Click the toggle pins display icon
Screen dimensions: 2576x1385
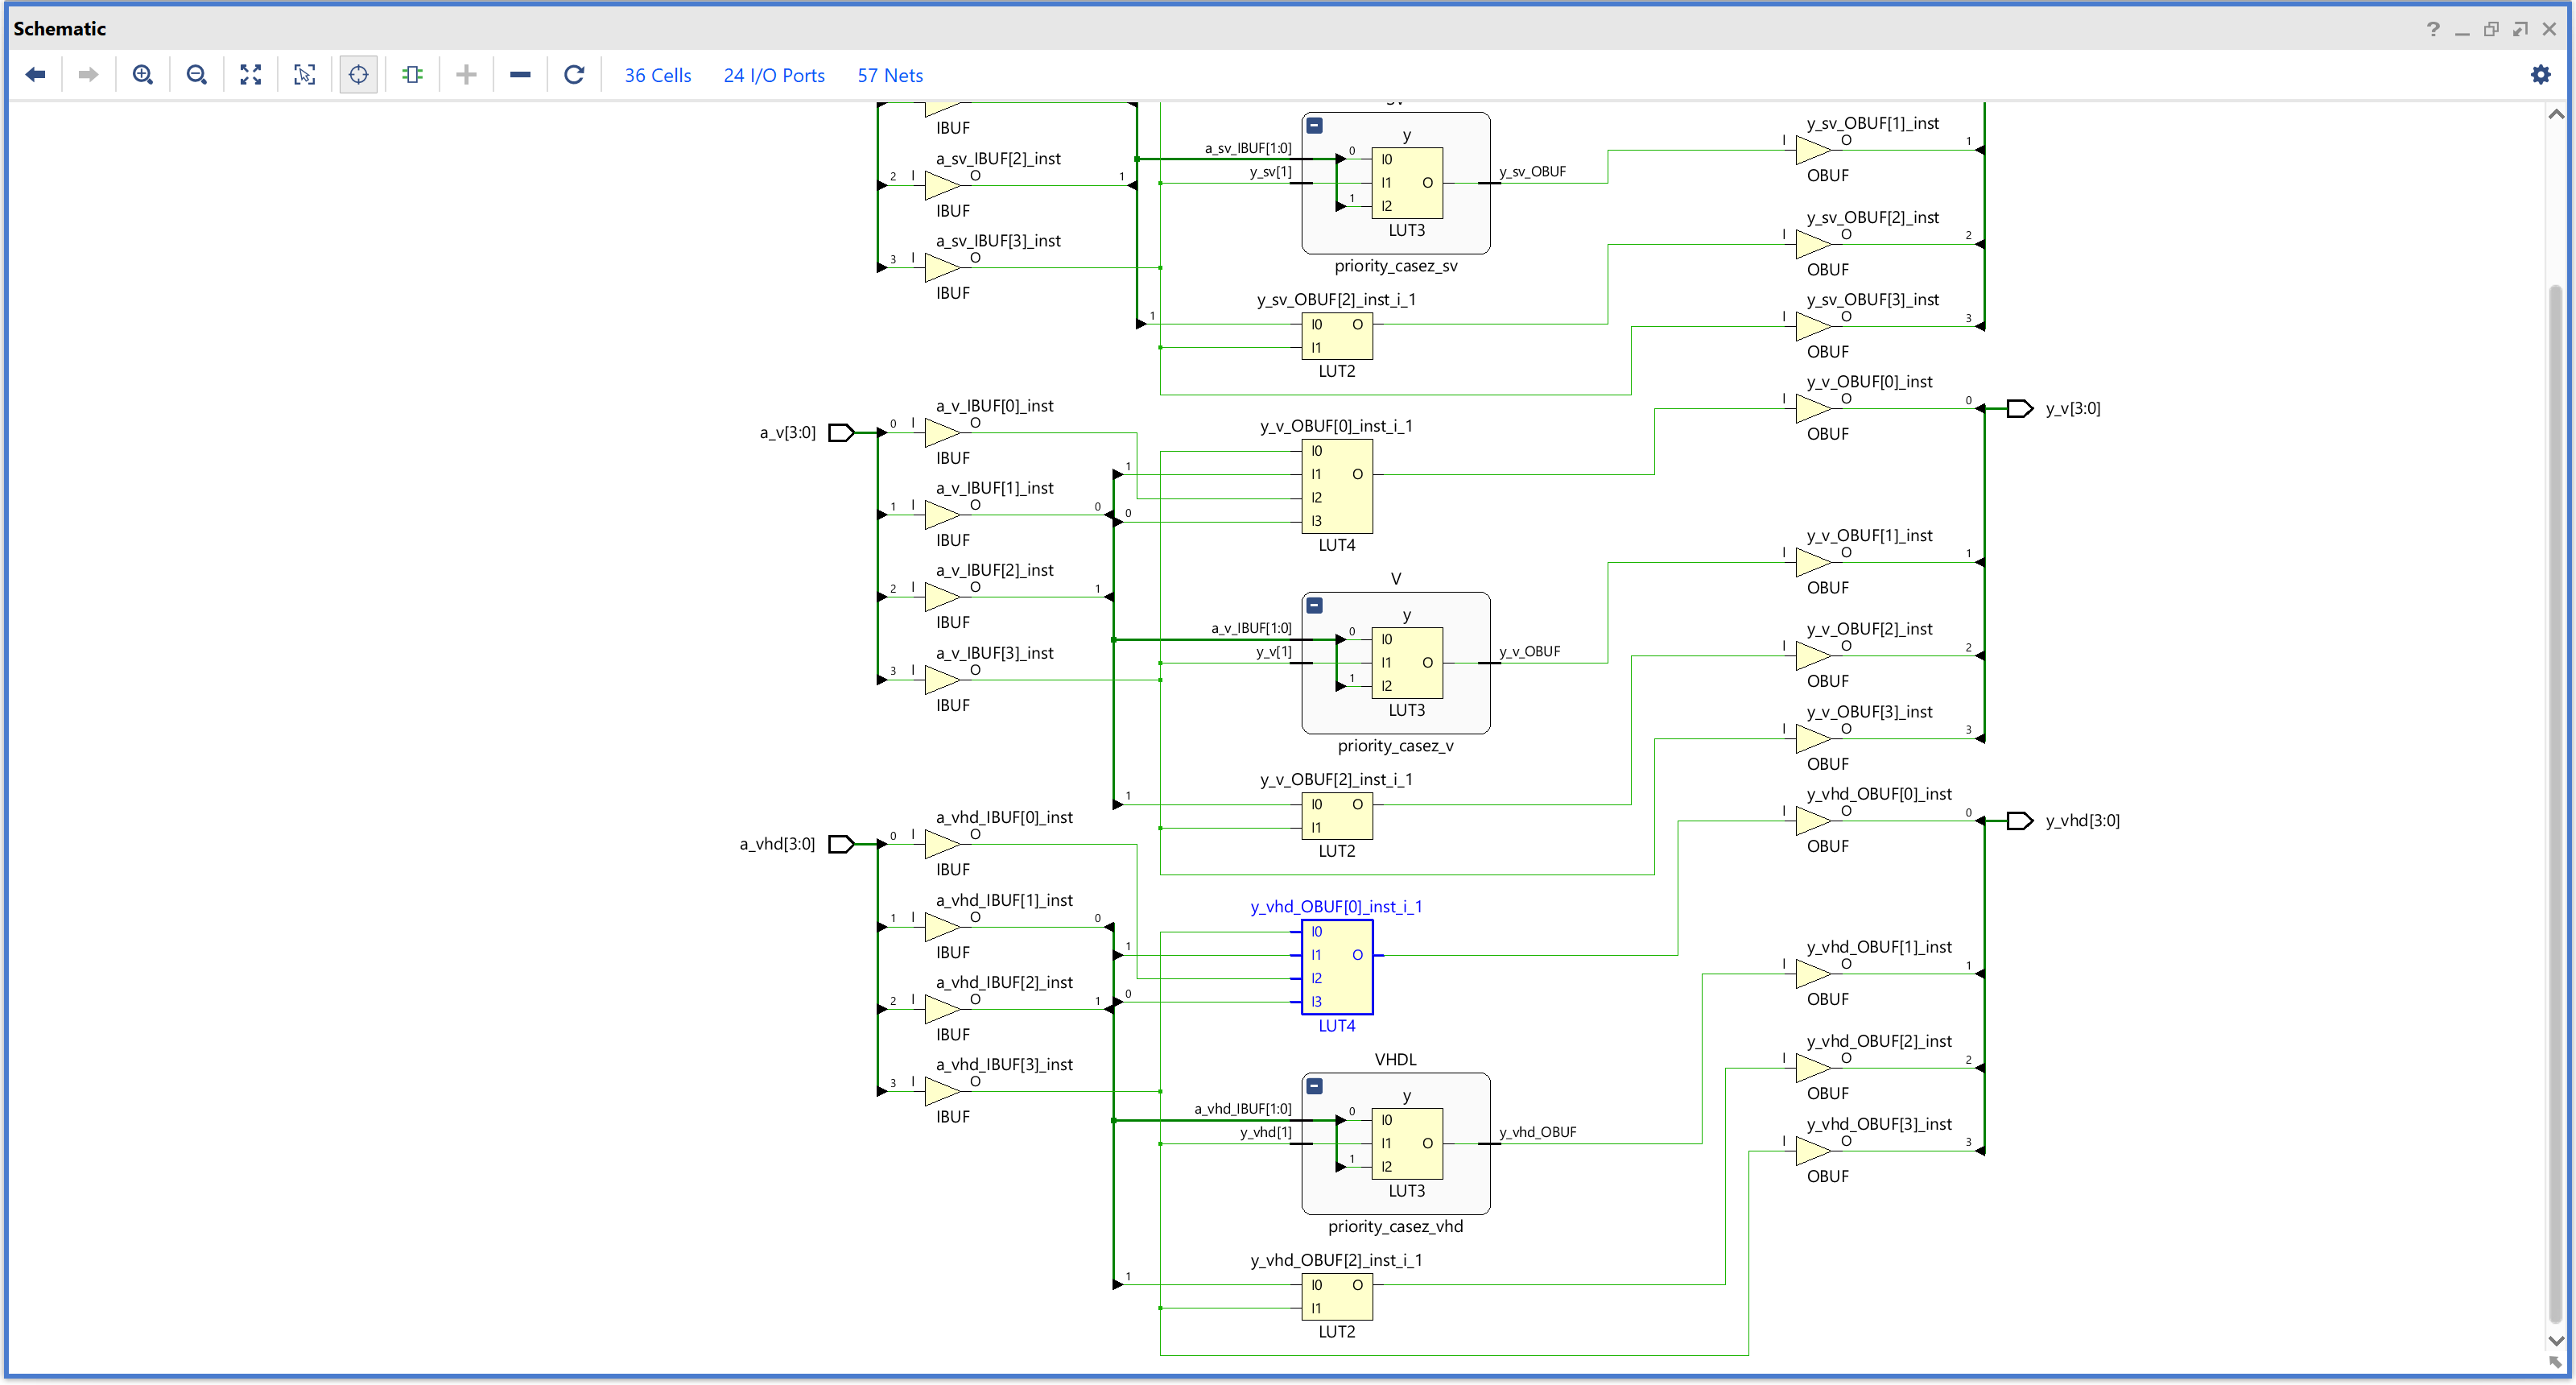pyautogui.click(x=412, y=75)
